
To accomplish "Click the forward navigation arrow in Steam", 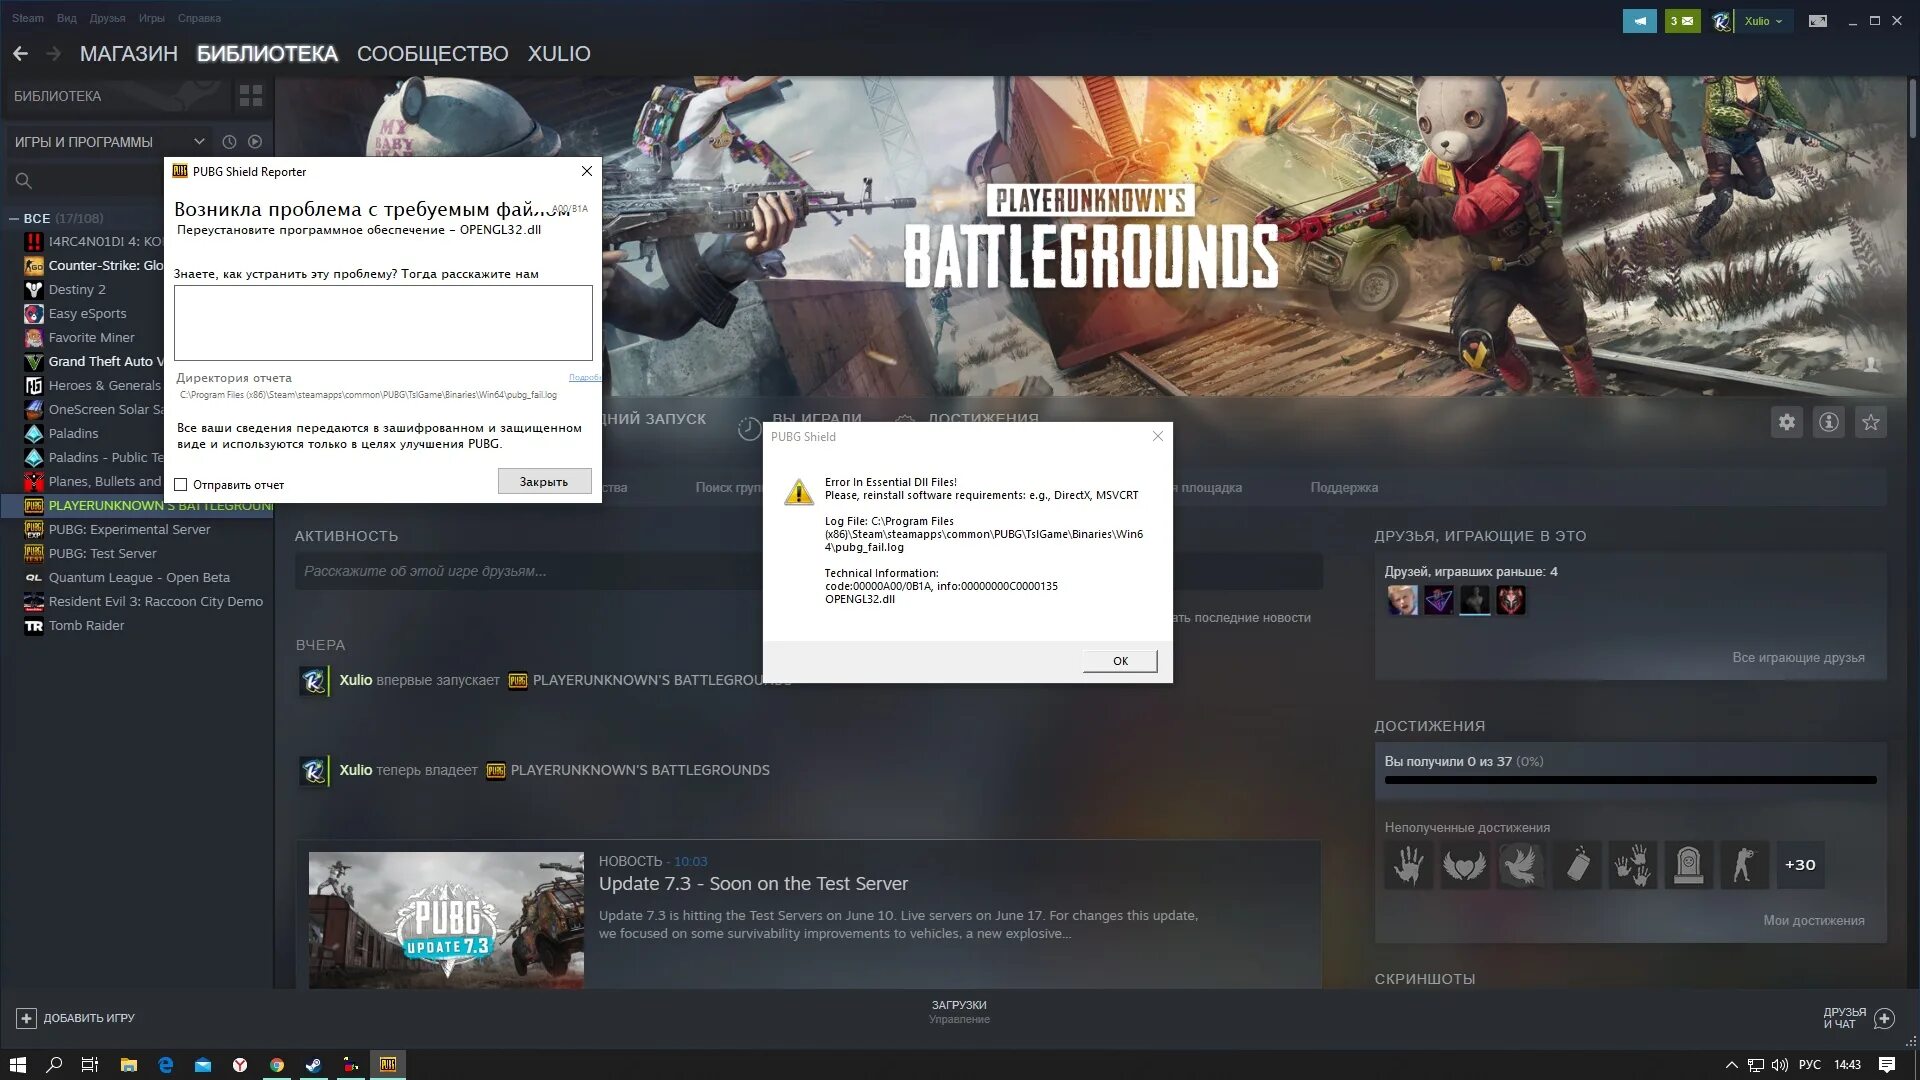I will click(54, 54).
